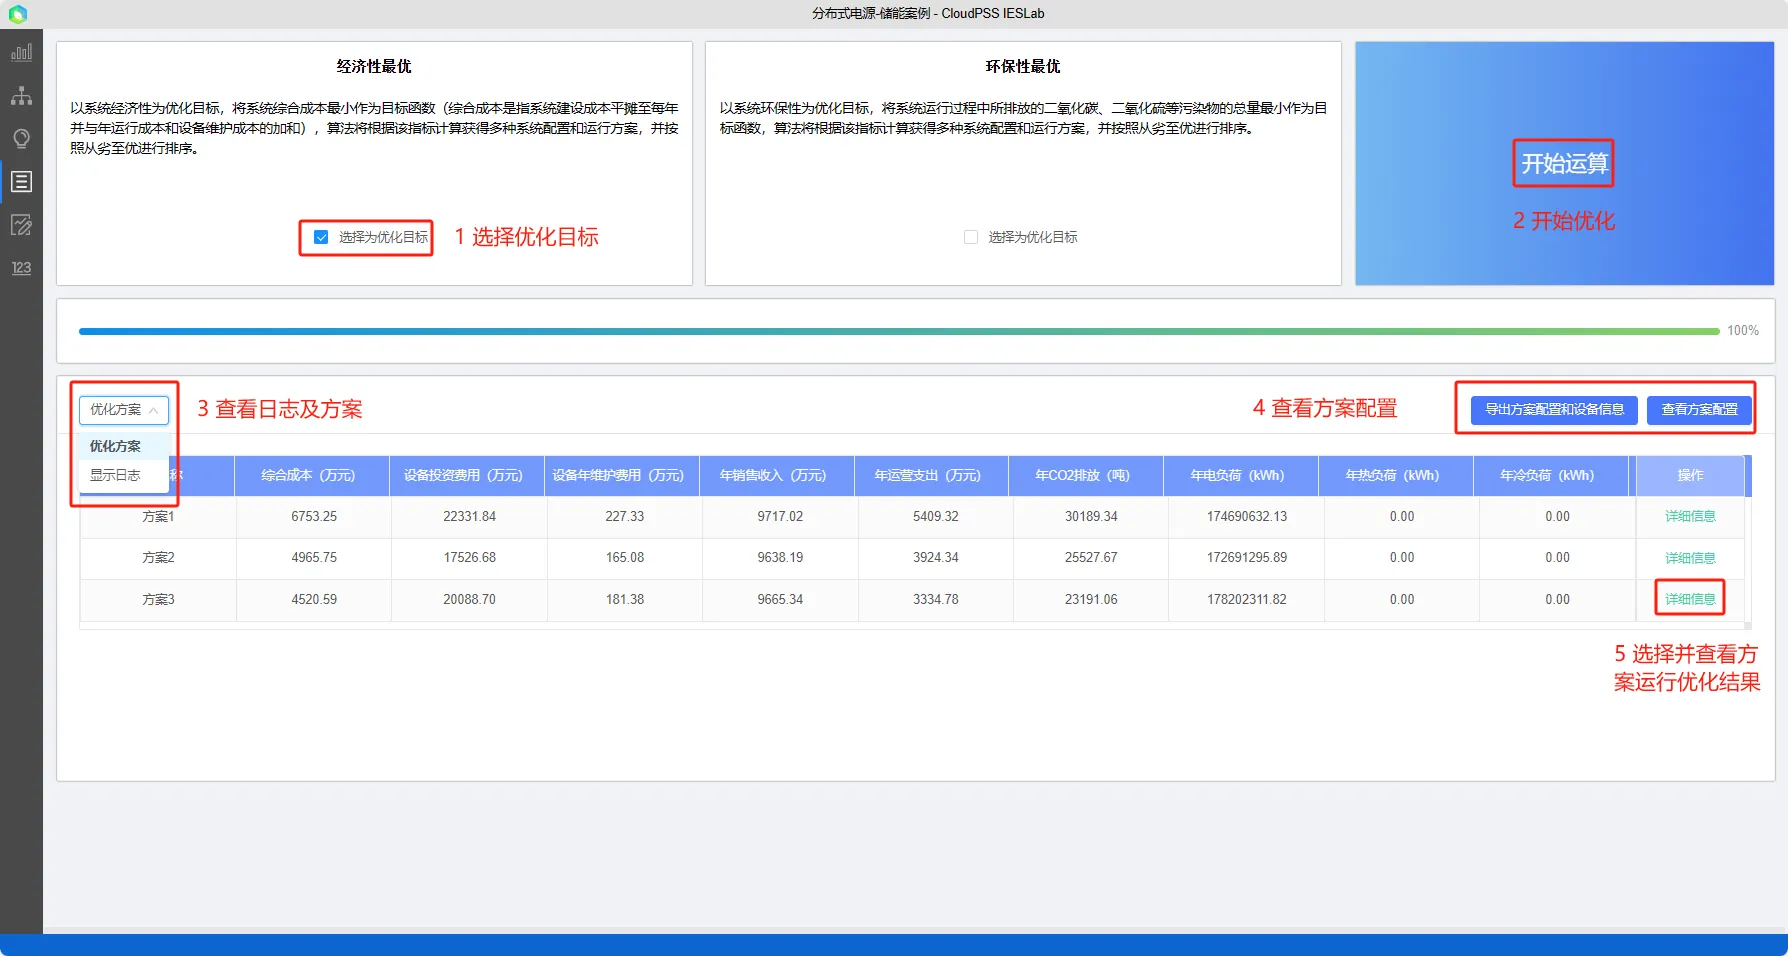Image resolution: width=1788 pixels, height=956 pixels.
Task: Open the bar chart sidebar icon
Action: point(21,53)
